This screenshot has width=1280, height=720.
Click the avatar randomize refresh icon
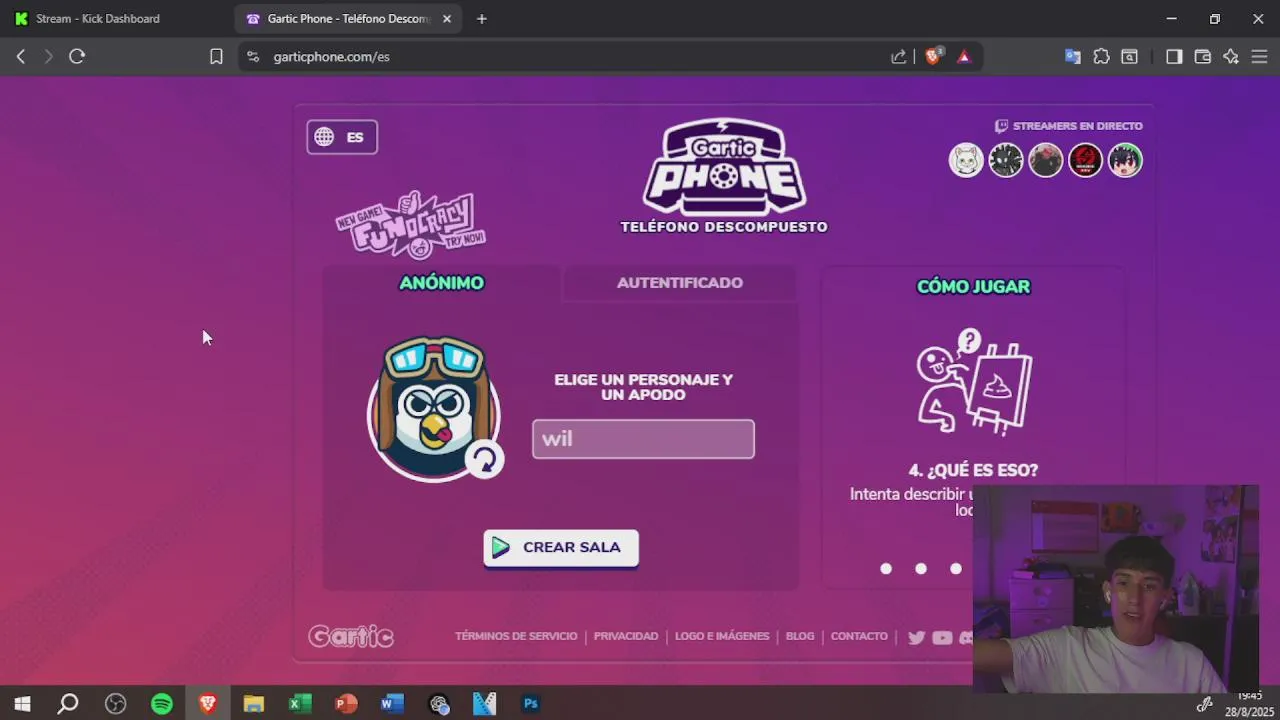click(485, 459)
